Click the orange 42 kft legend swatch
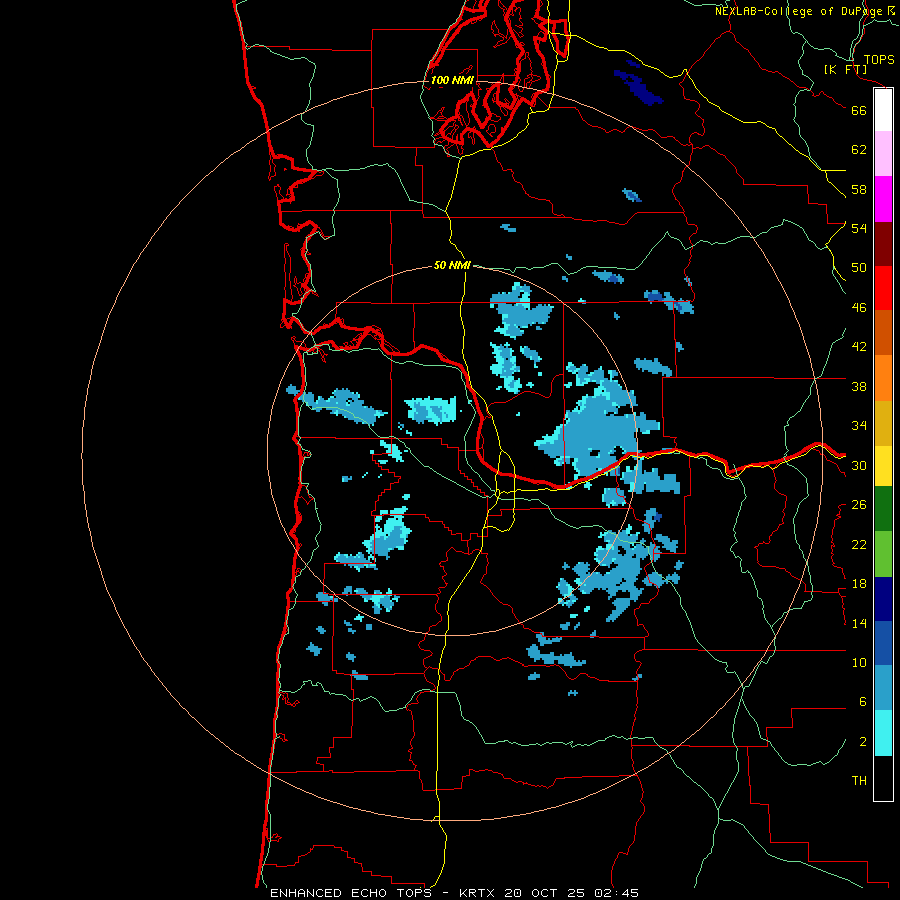Image resolution: width=900 pixels, height=900 pixels. (883, 377)
